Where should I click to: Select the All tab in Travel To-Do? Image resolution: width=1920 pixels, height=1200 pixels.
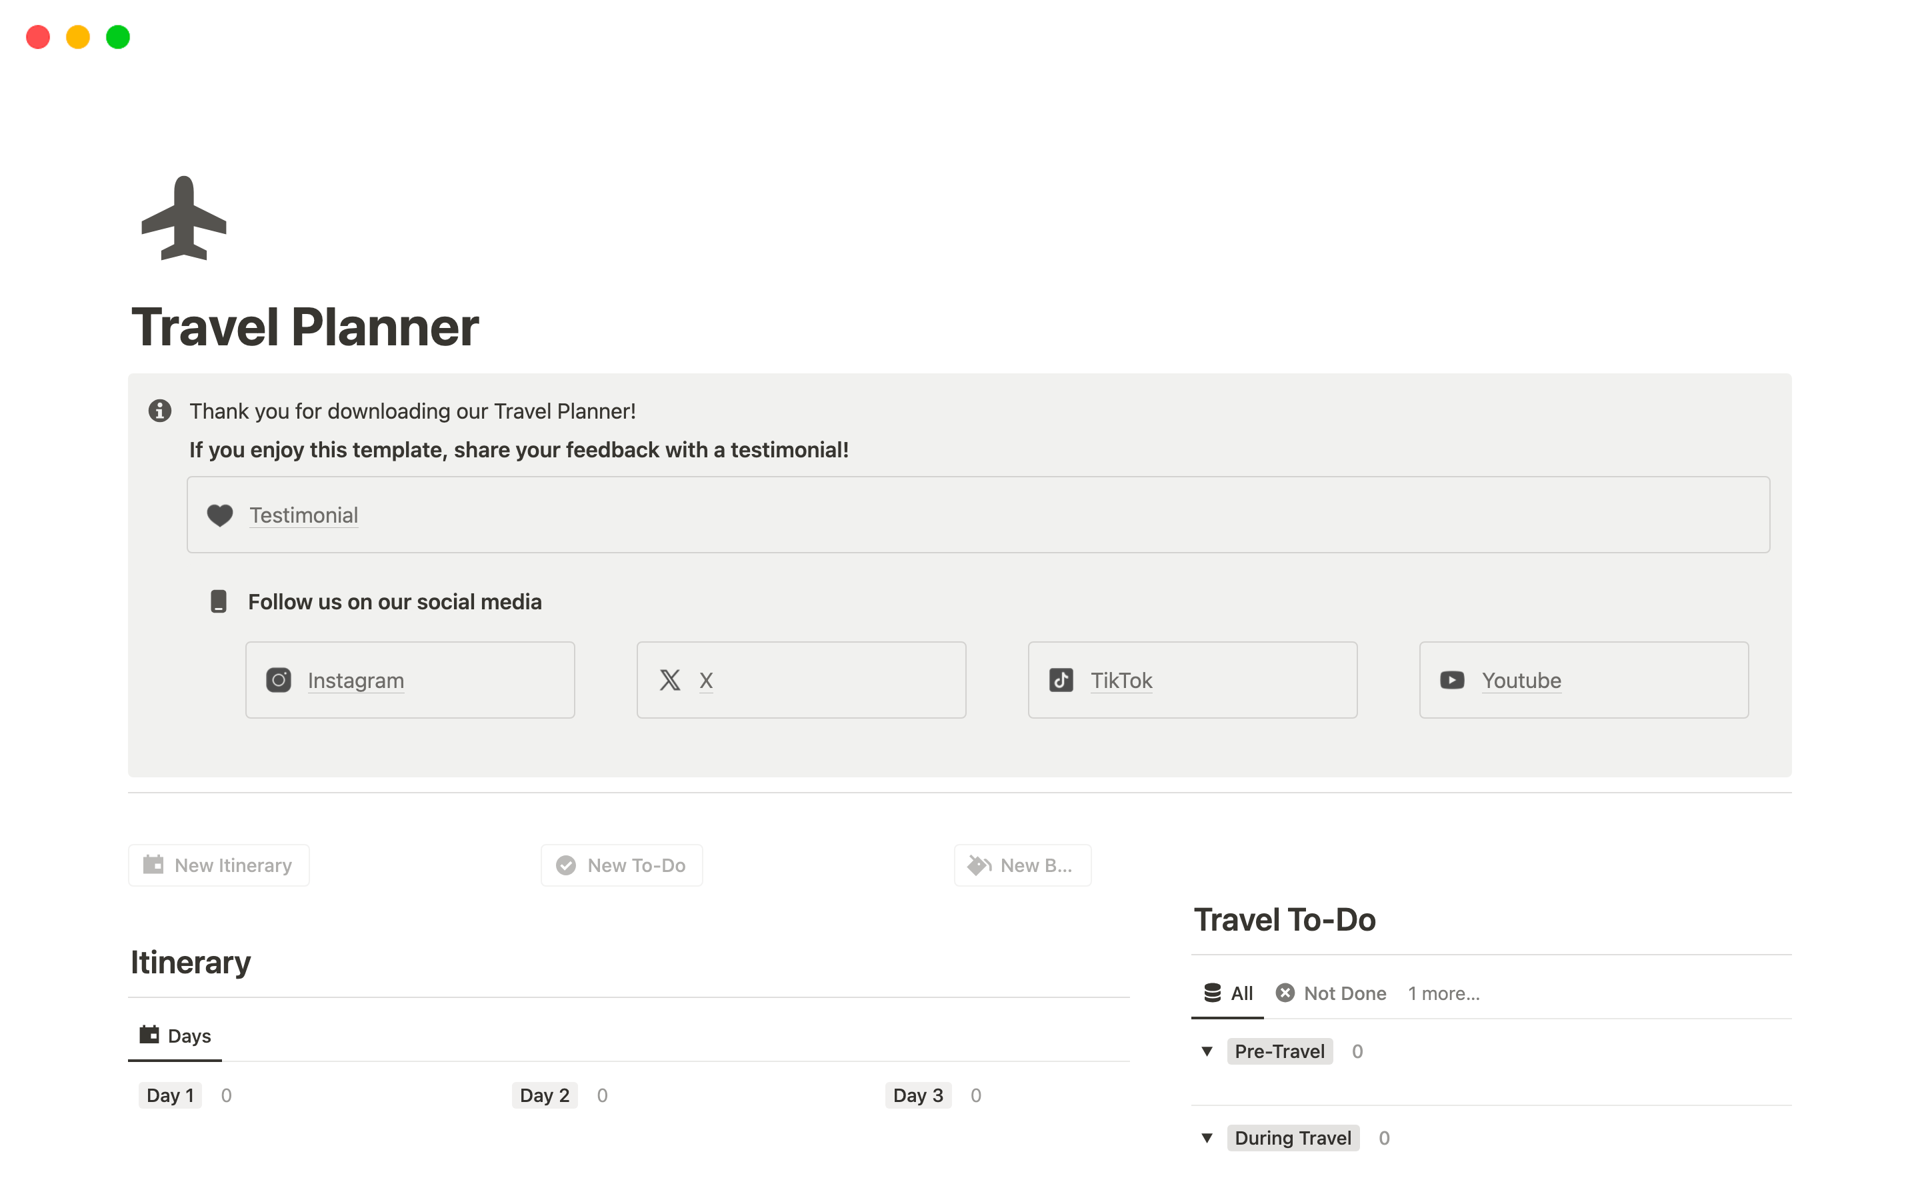point(1228,993)
